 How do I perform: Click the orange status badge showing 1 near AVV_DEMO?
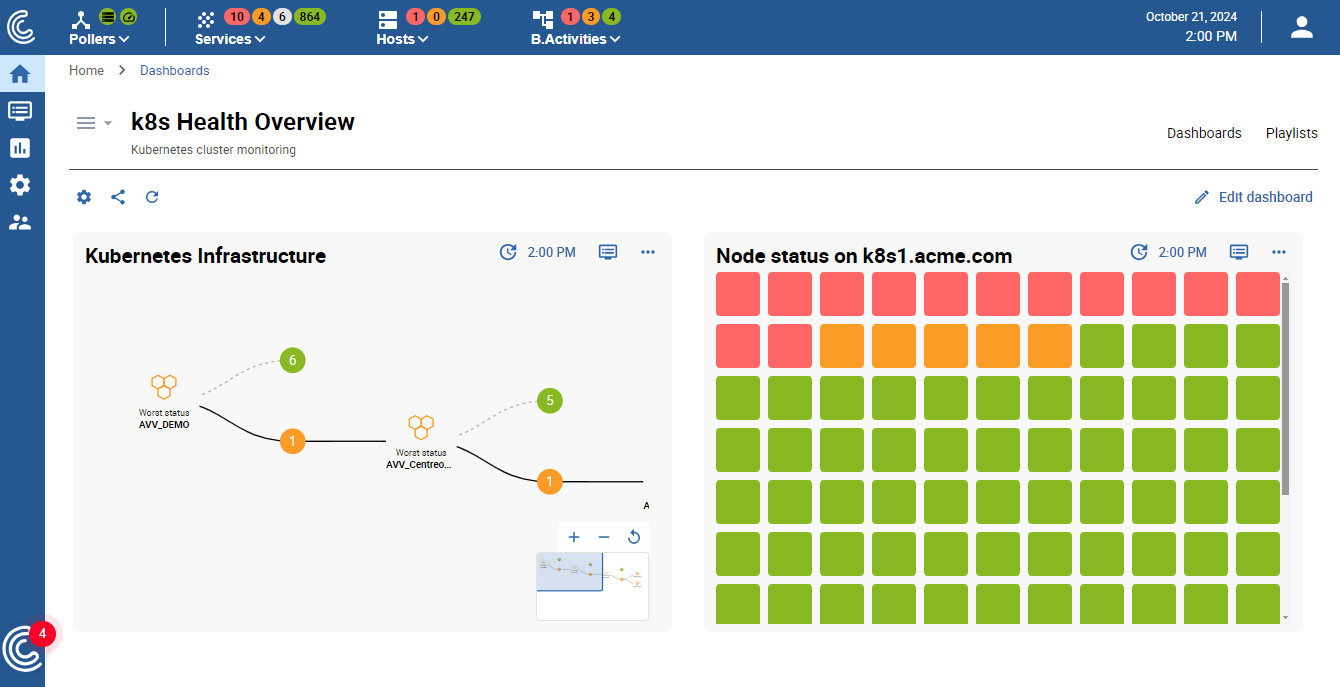click(x=292, y=441)
